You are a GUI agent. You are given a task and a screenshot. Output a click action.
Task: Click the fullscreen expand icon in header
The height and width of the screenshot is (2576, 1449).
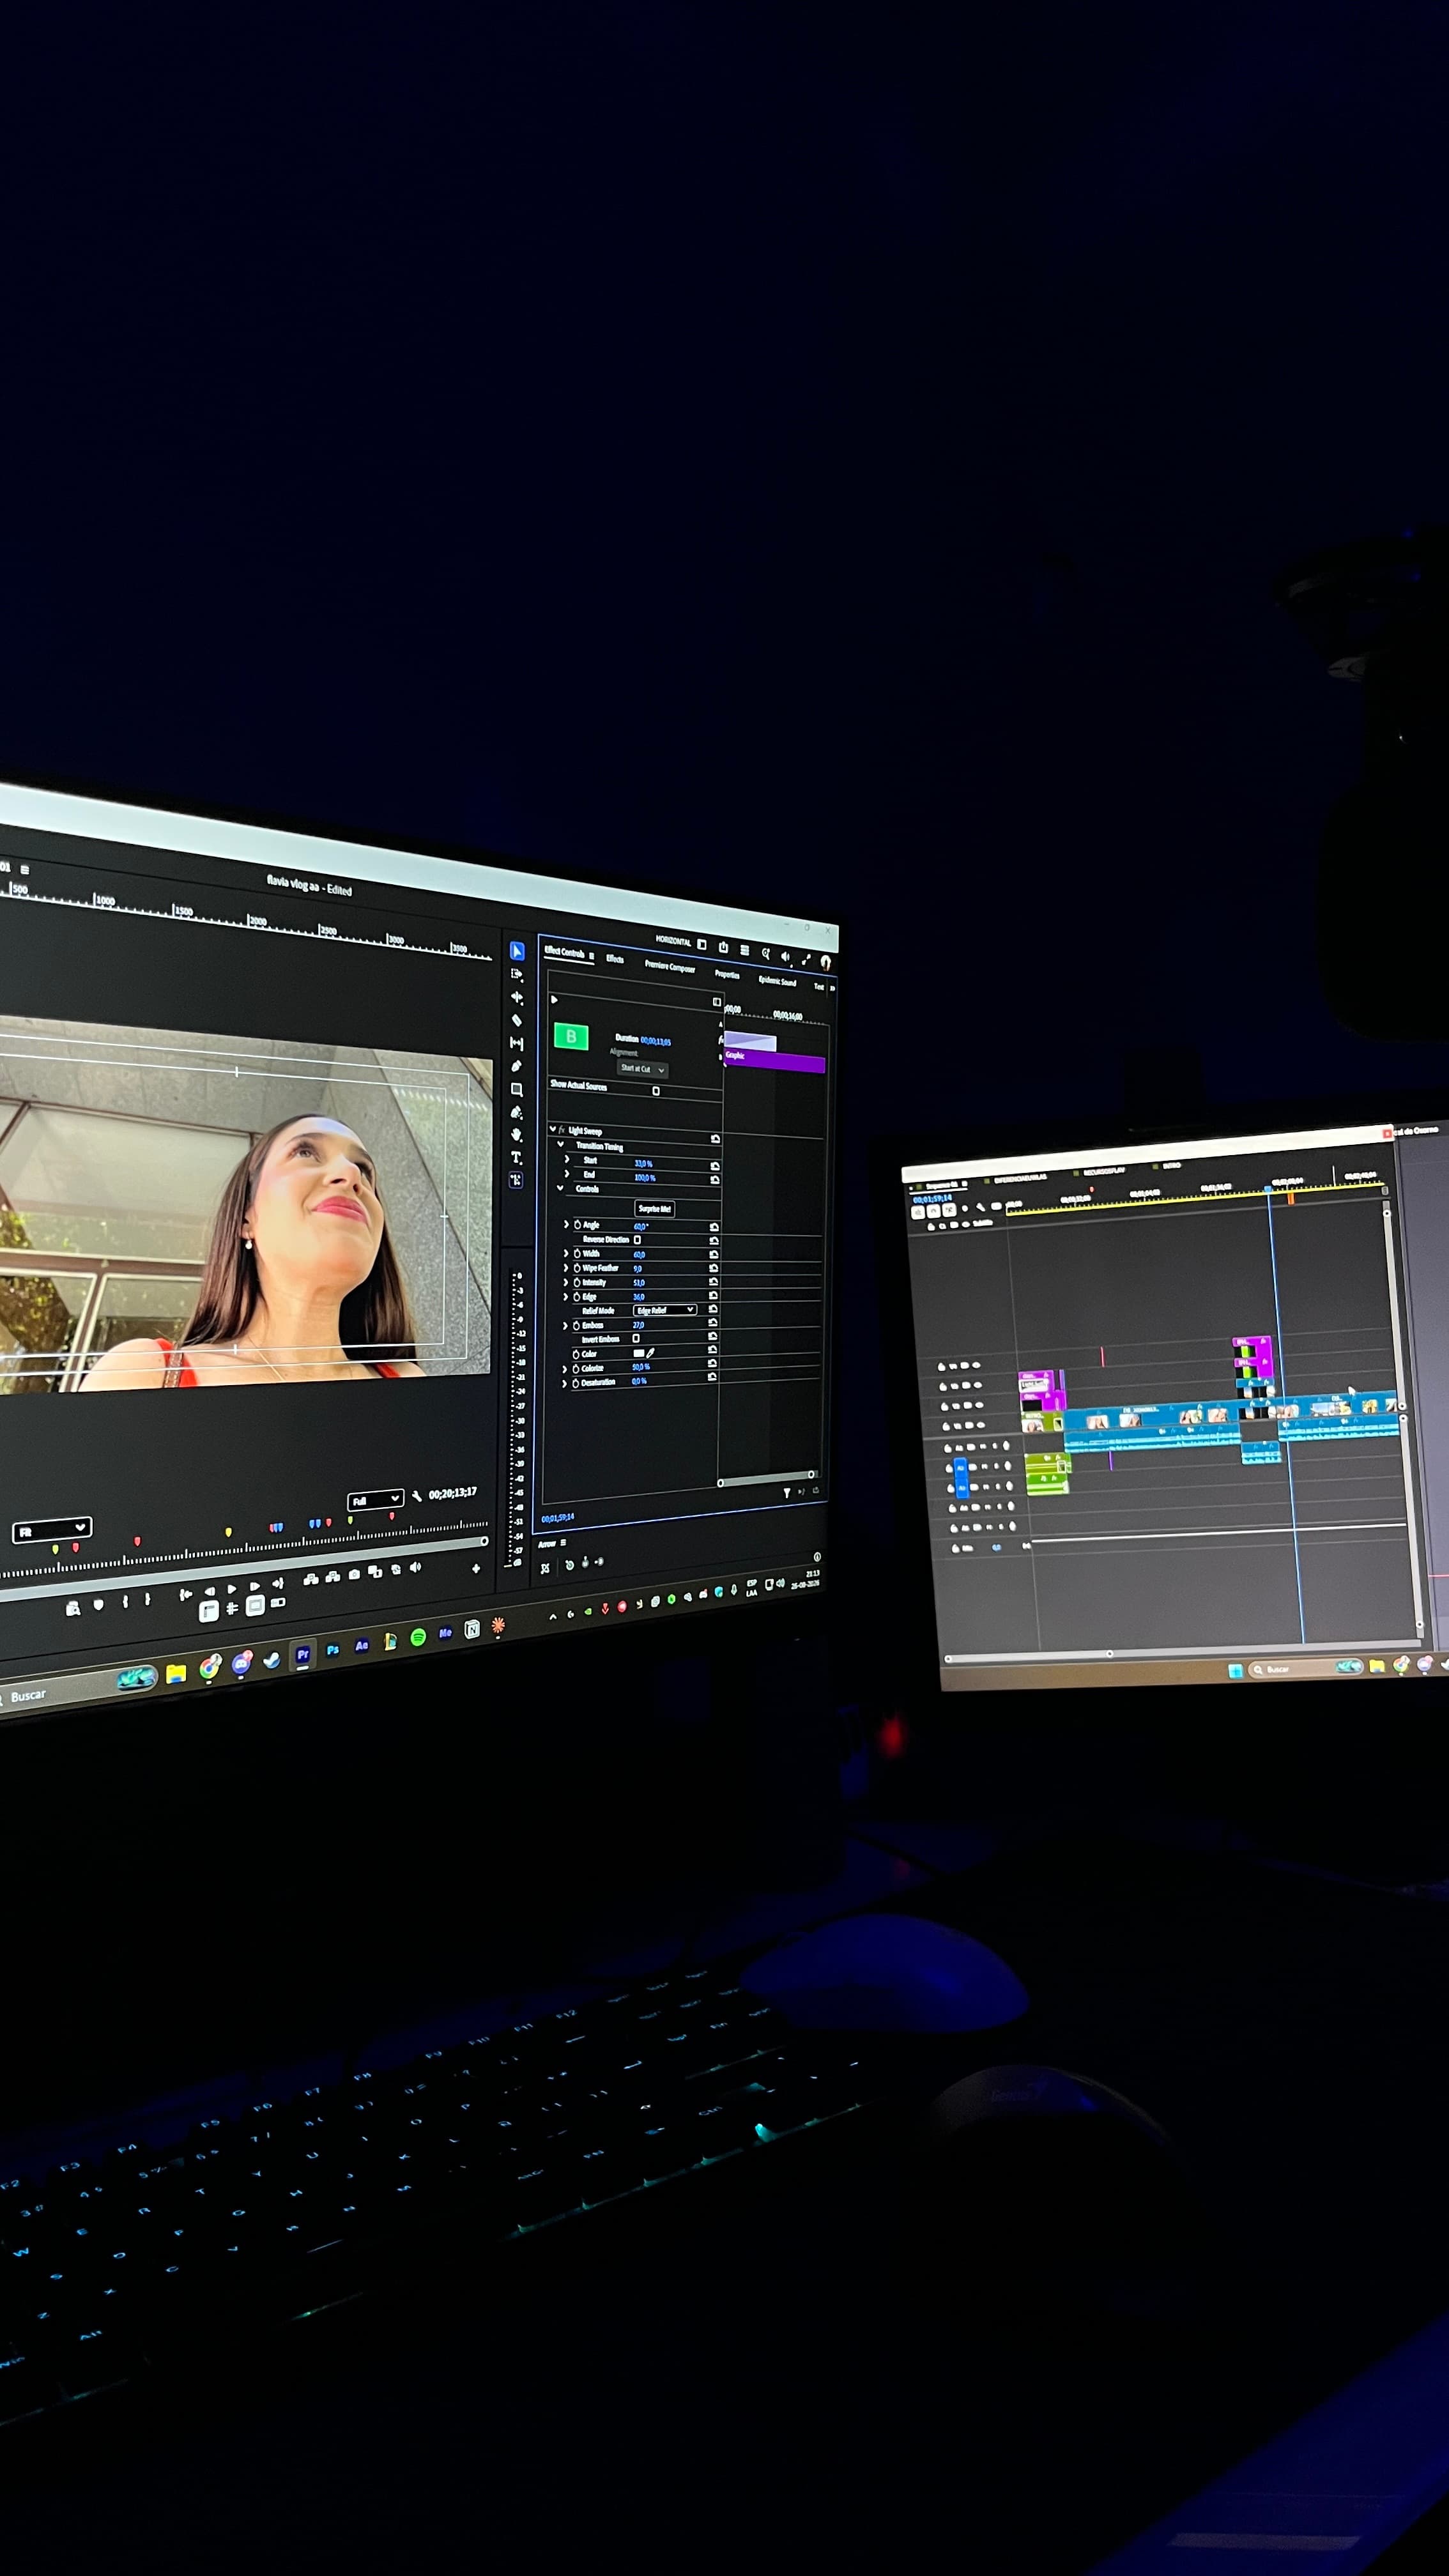click(x=806, y=959)
